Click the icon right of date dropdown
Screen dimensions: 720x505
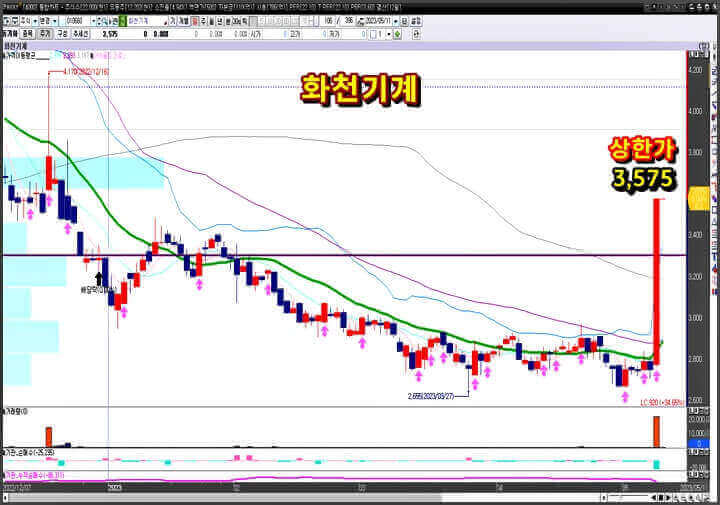[405, 21]
